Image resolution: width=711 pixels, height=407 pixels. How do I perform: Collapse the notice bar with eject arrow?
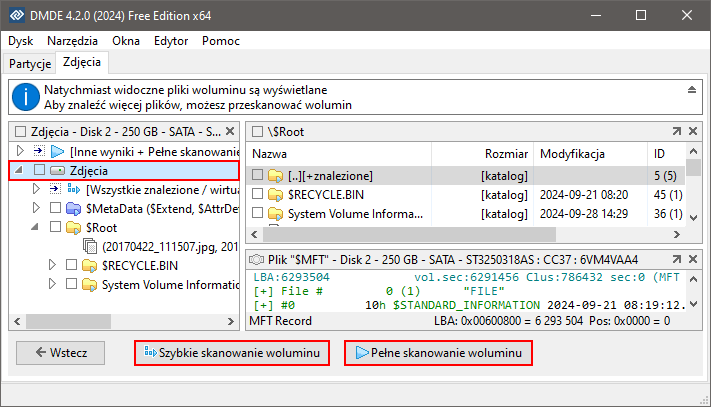(690, 90)
